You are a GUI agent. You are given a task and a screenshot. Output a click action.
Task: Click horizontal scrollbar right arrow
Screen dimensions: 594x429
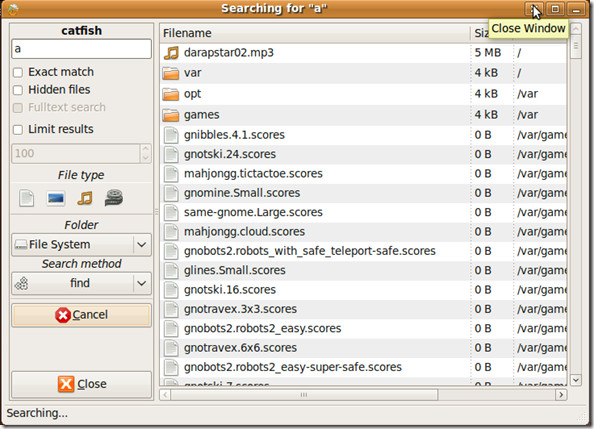[x=561, y=395]
